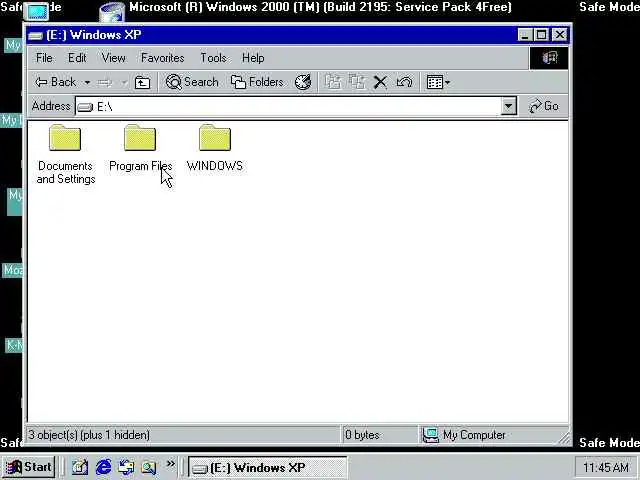Click the '0 bytes' status bar text

[362, 435]
